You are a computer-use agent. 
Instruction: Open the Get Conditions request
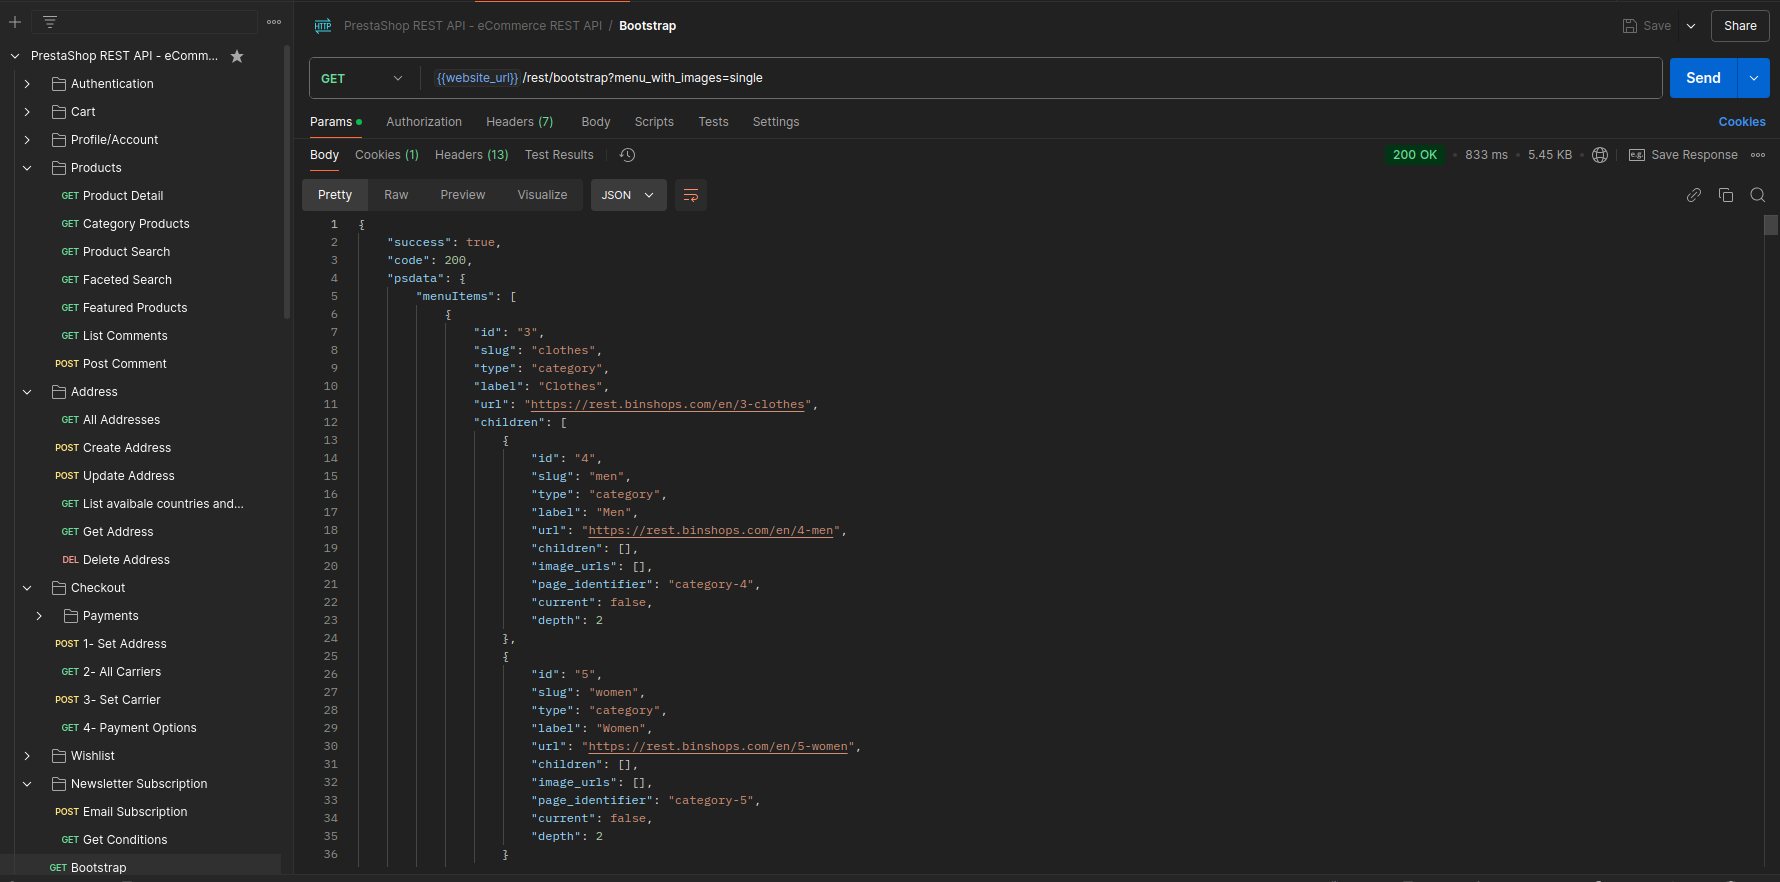coord(125,840)
